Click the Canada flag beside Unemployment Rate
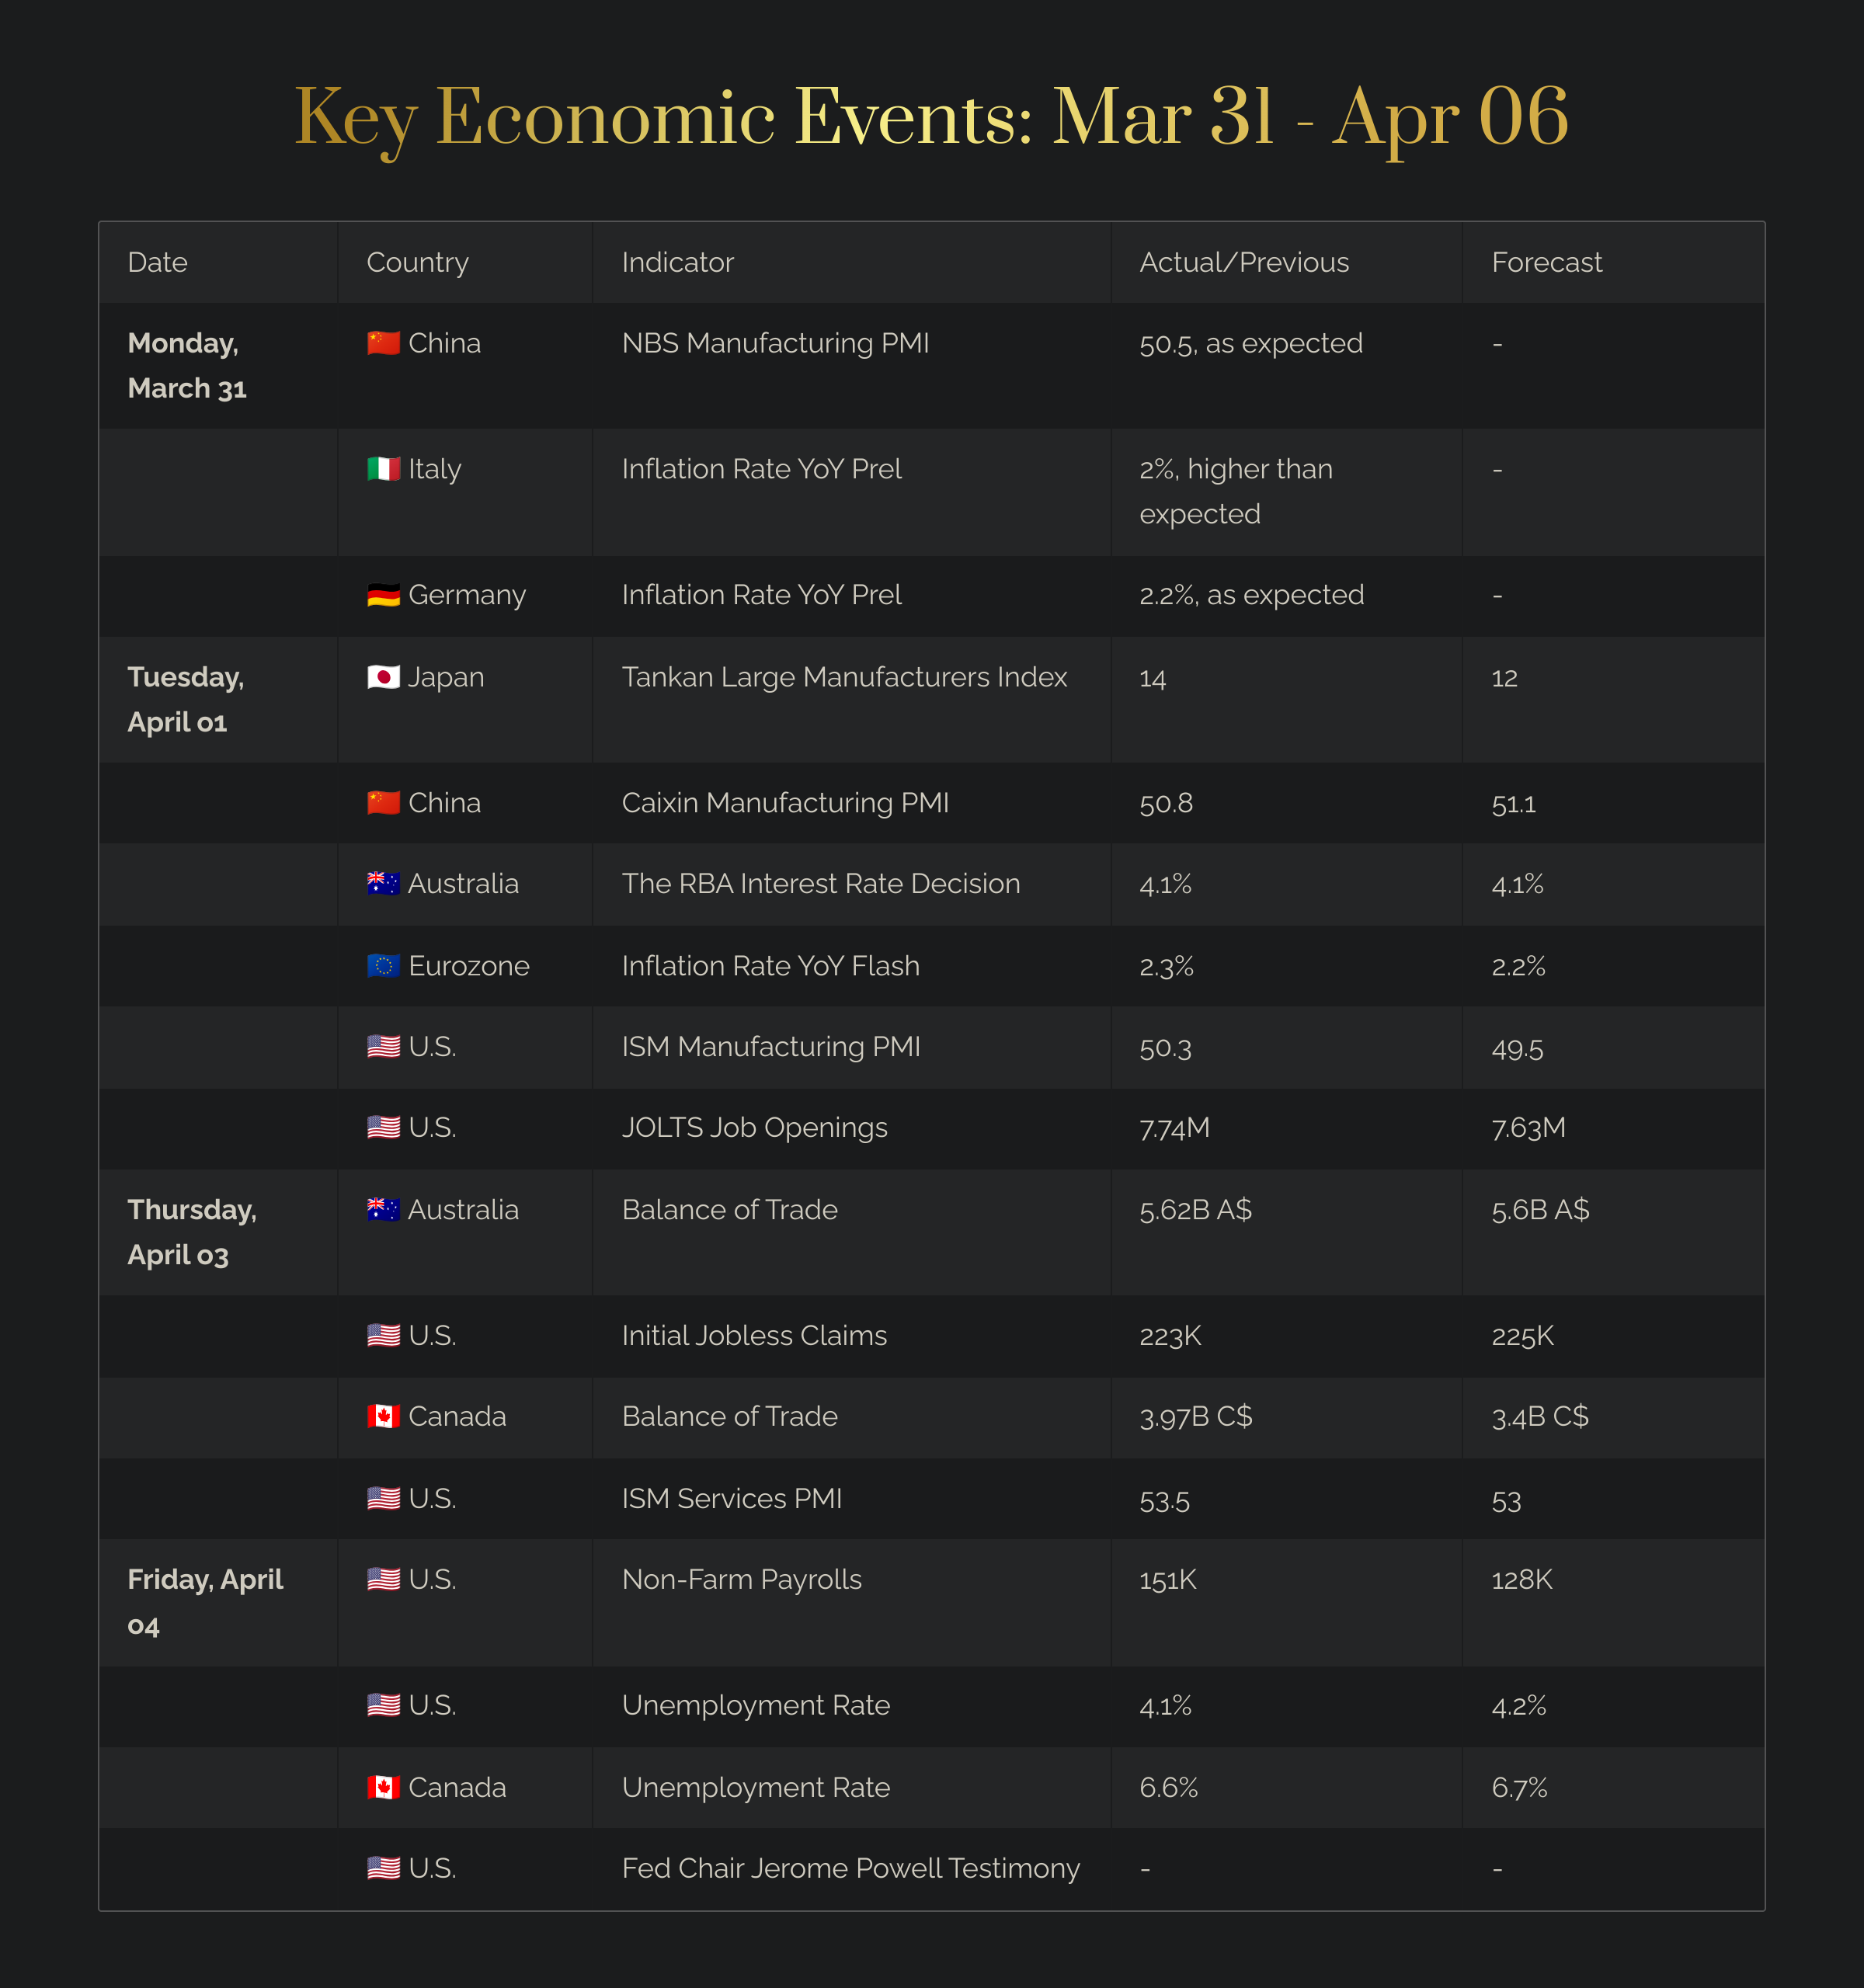The width and height of the screenshot is (1864, 1988). pos(383,1788)
